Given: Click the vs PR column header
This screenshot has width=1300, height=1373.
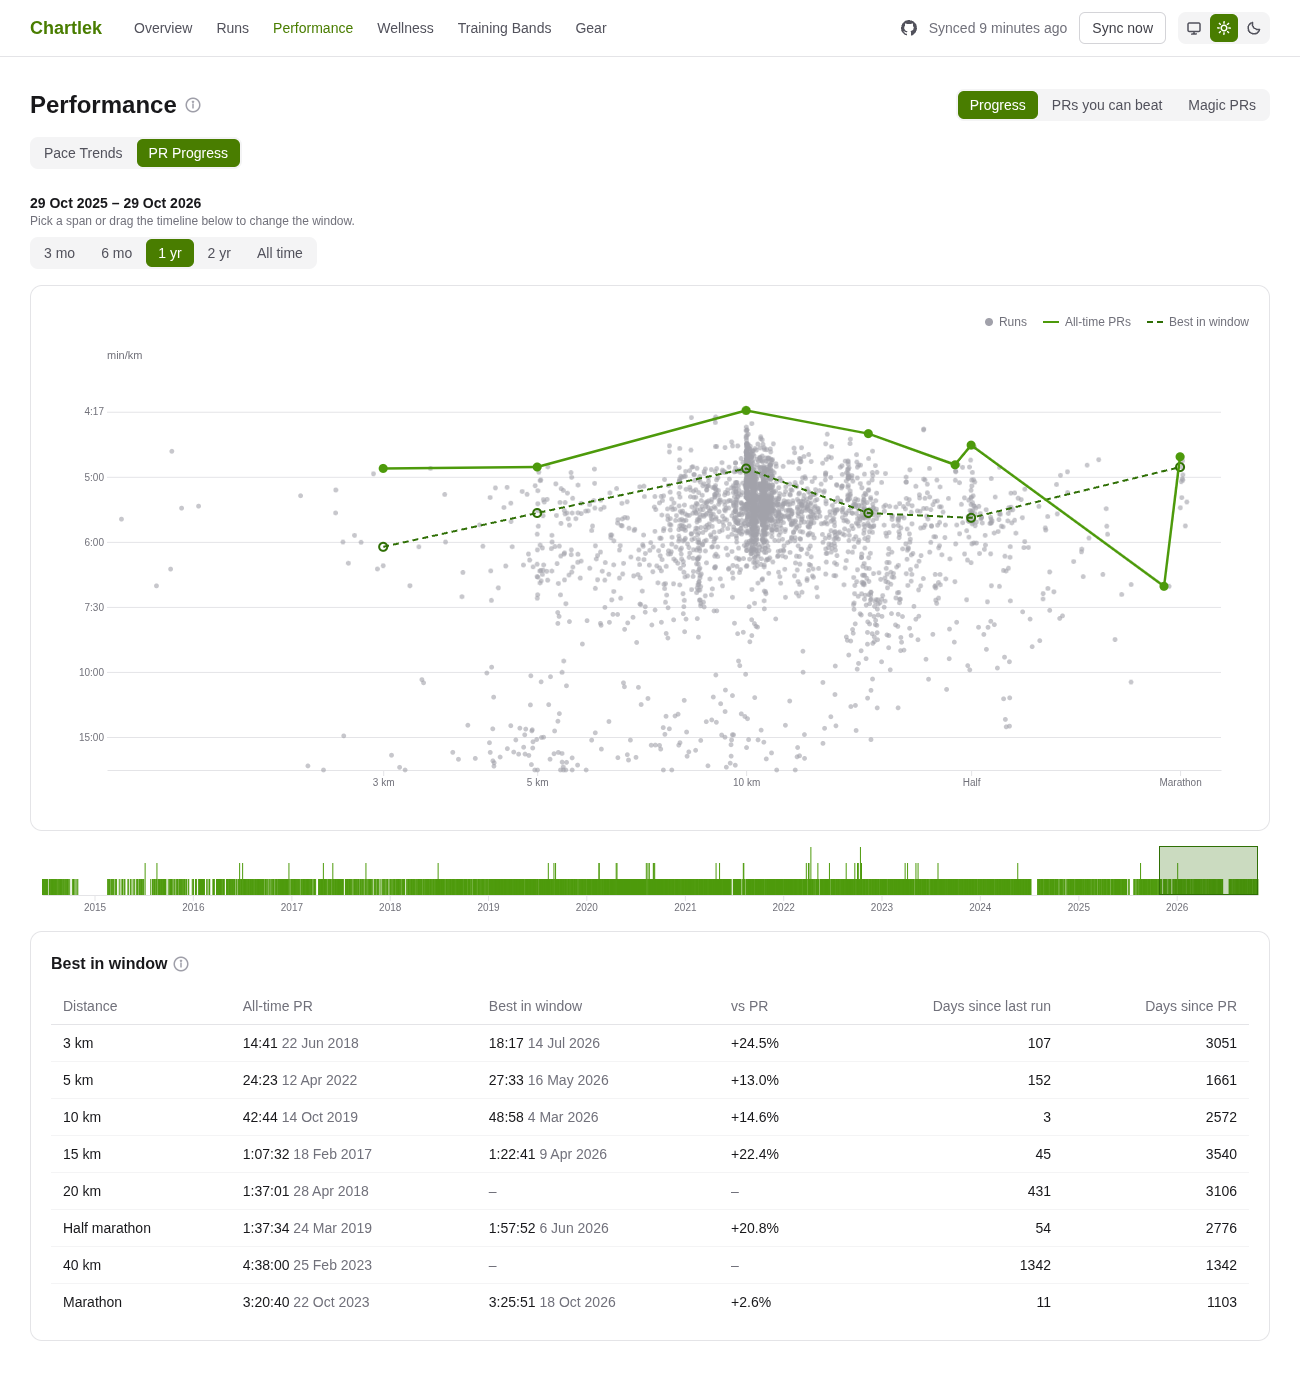Looking at the screenshot, I should tap(750, 1006).
